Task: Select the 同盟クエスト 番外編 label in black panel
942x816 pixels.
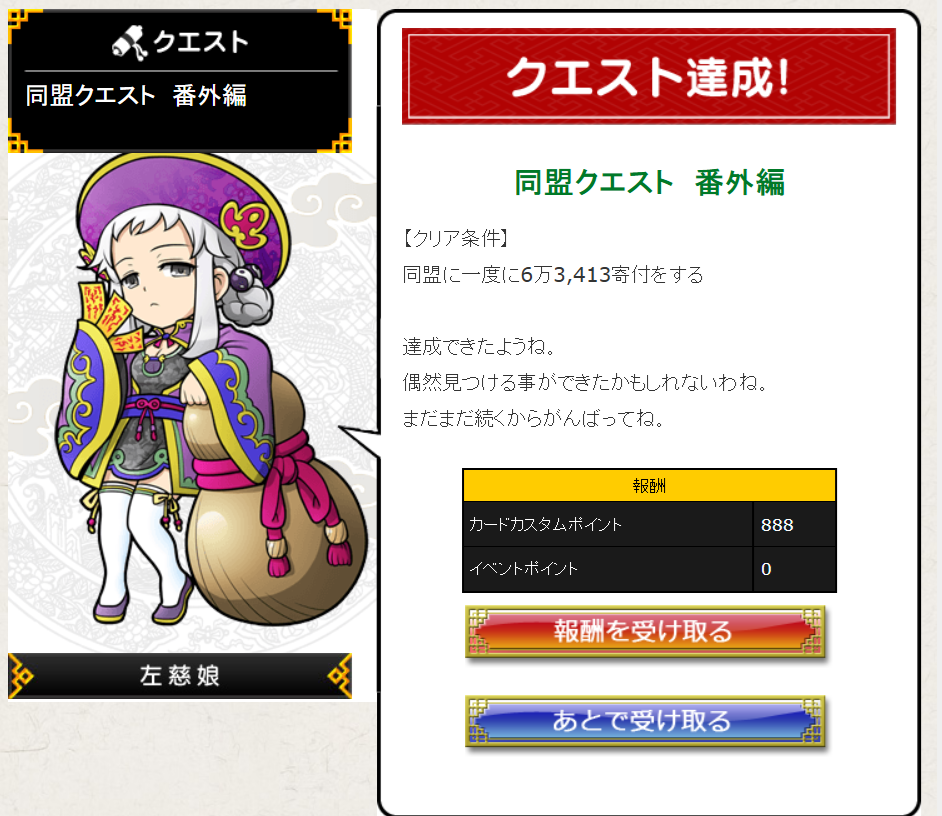Action: click(136, 96)
